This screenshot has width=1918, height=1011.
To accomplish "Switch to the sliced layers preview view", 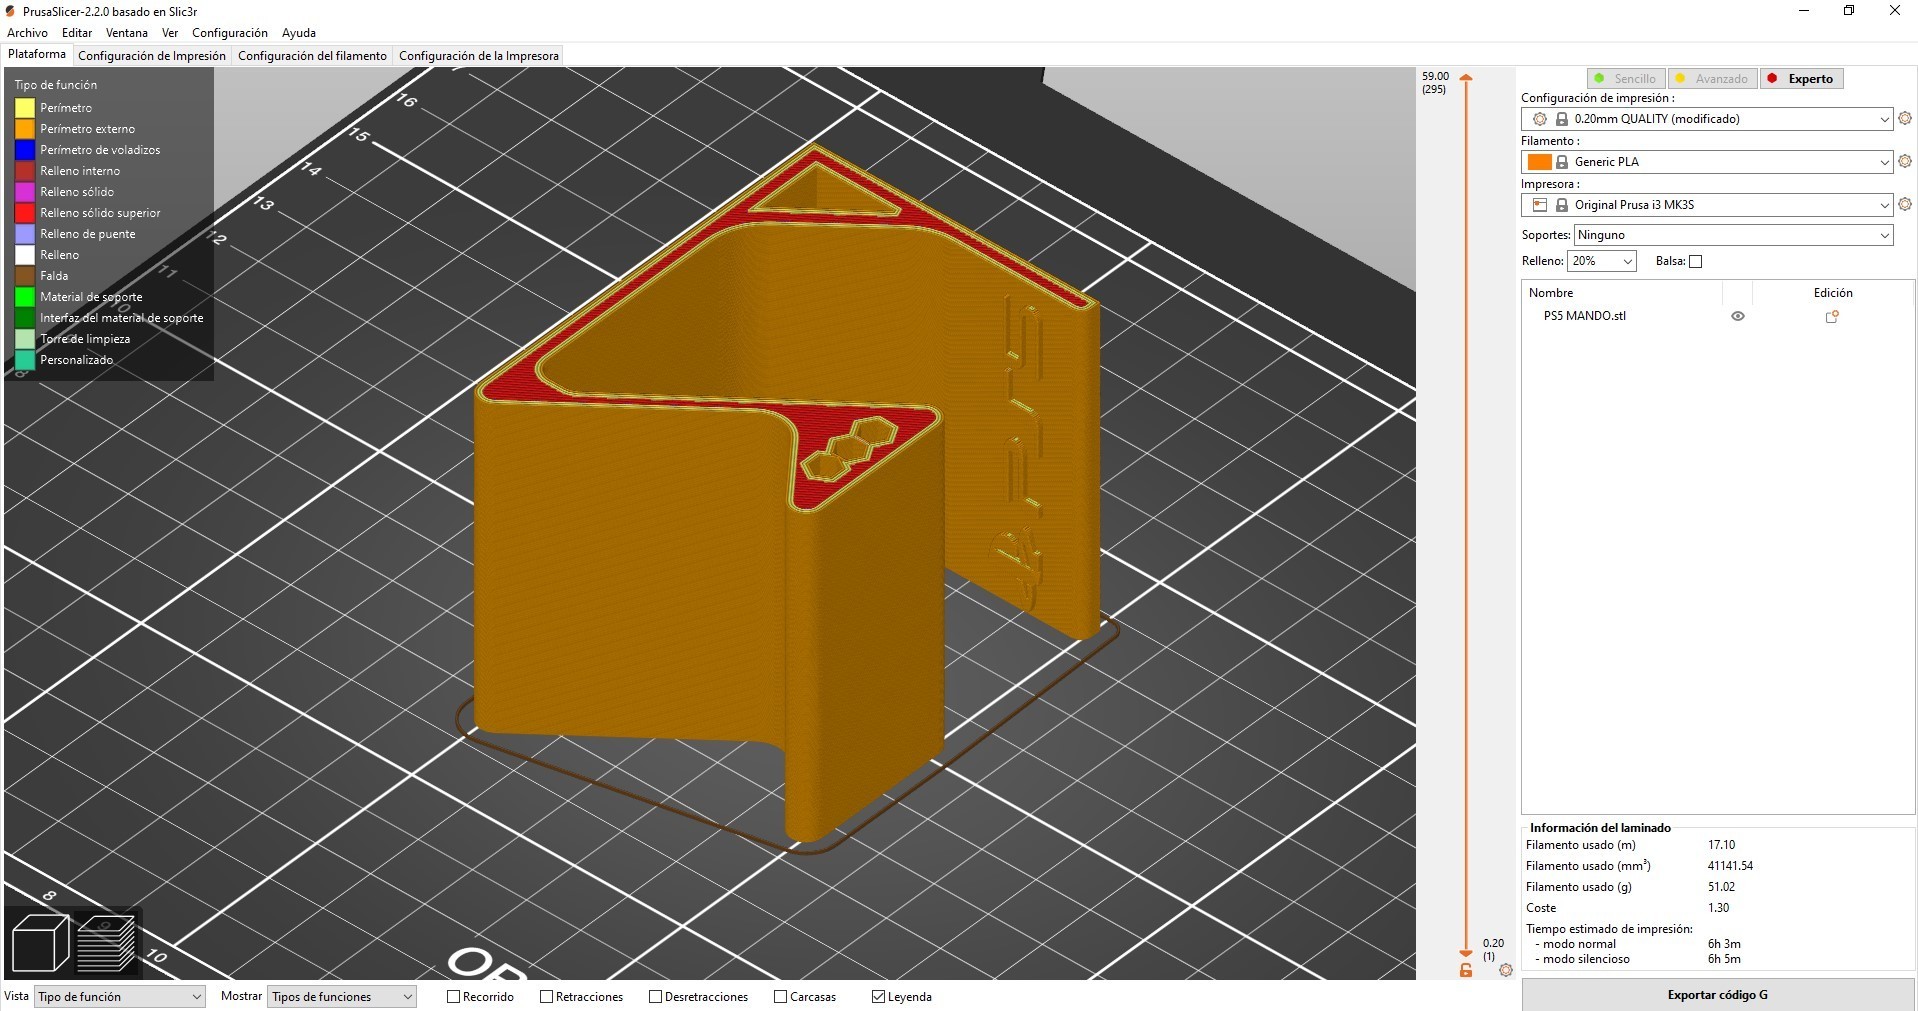I will (105, 942).
